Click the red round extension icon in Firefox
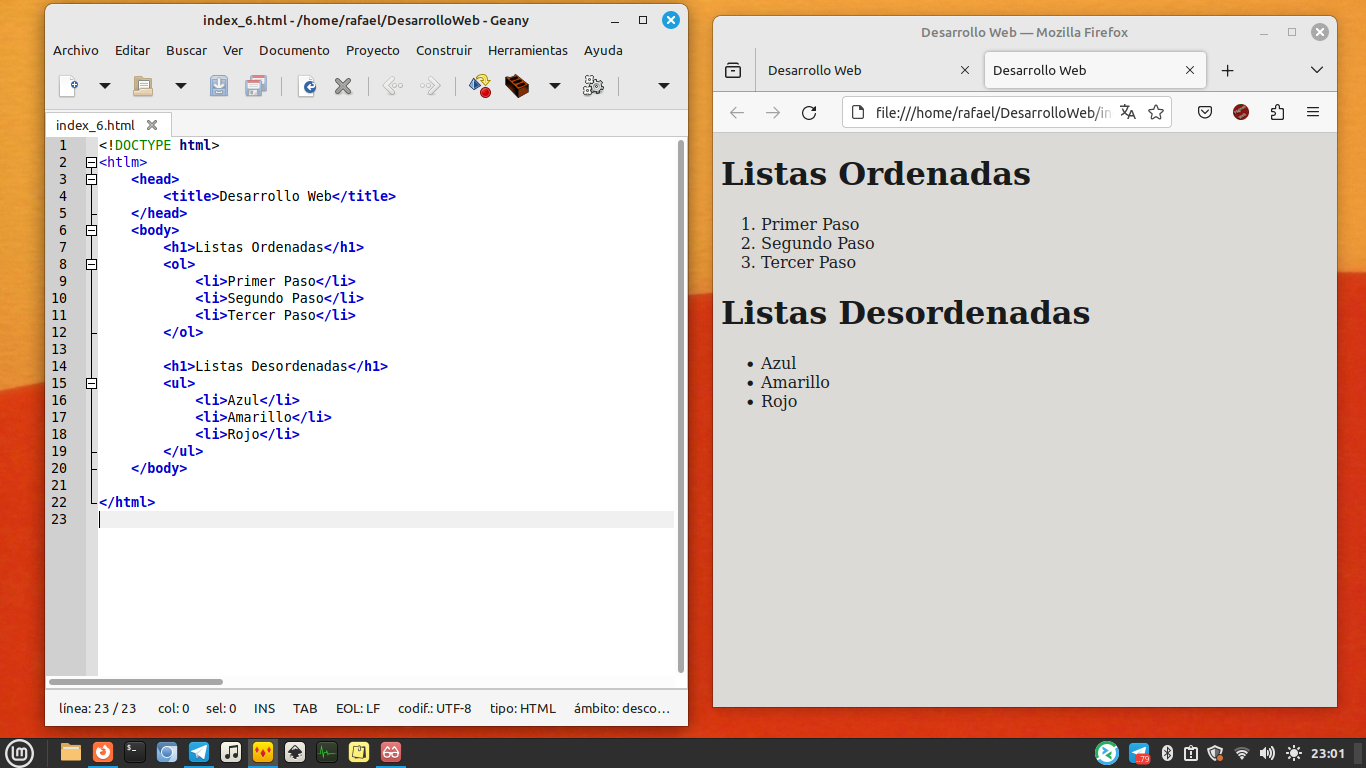The height and width of the screenshot is (768, 1366). [x=1241, y=112]
